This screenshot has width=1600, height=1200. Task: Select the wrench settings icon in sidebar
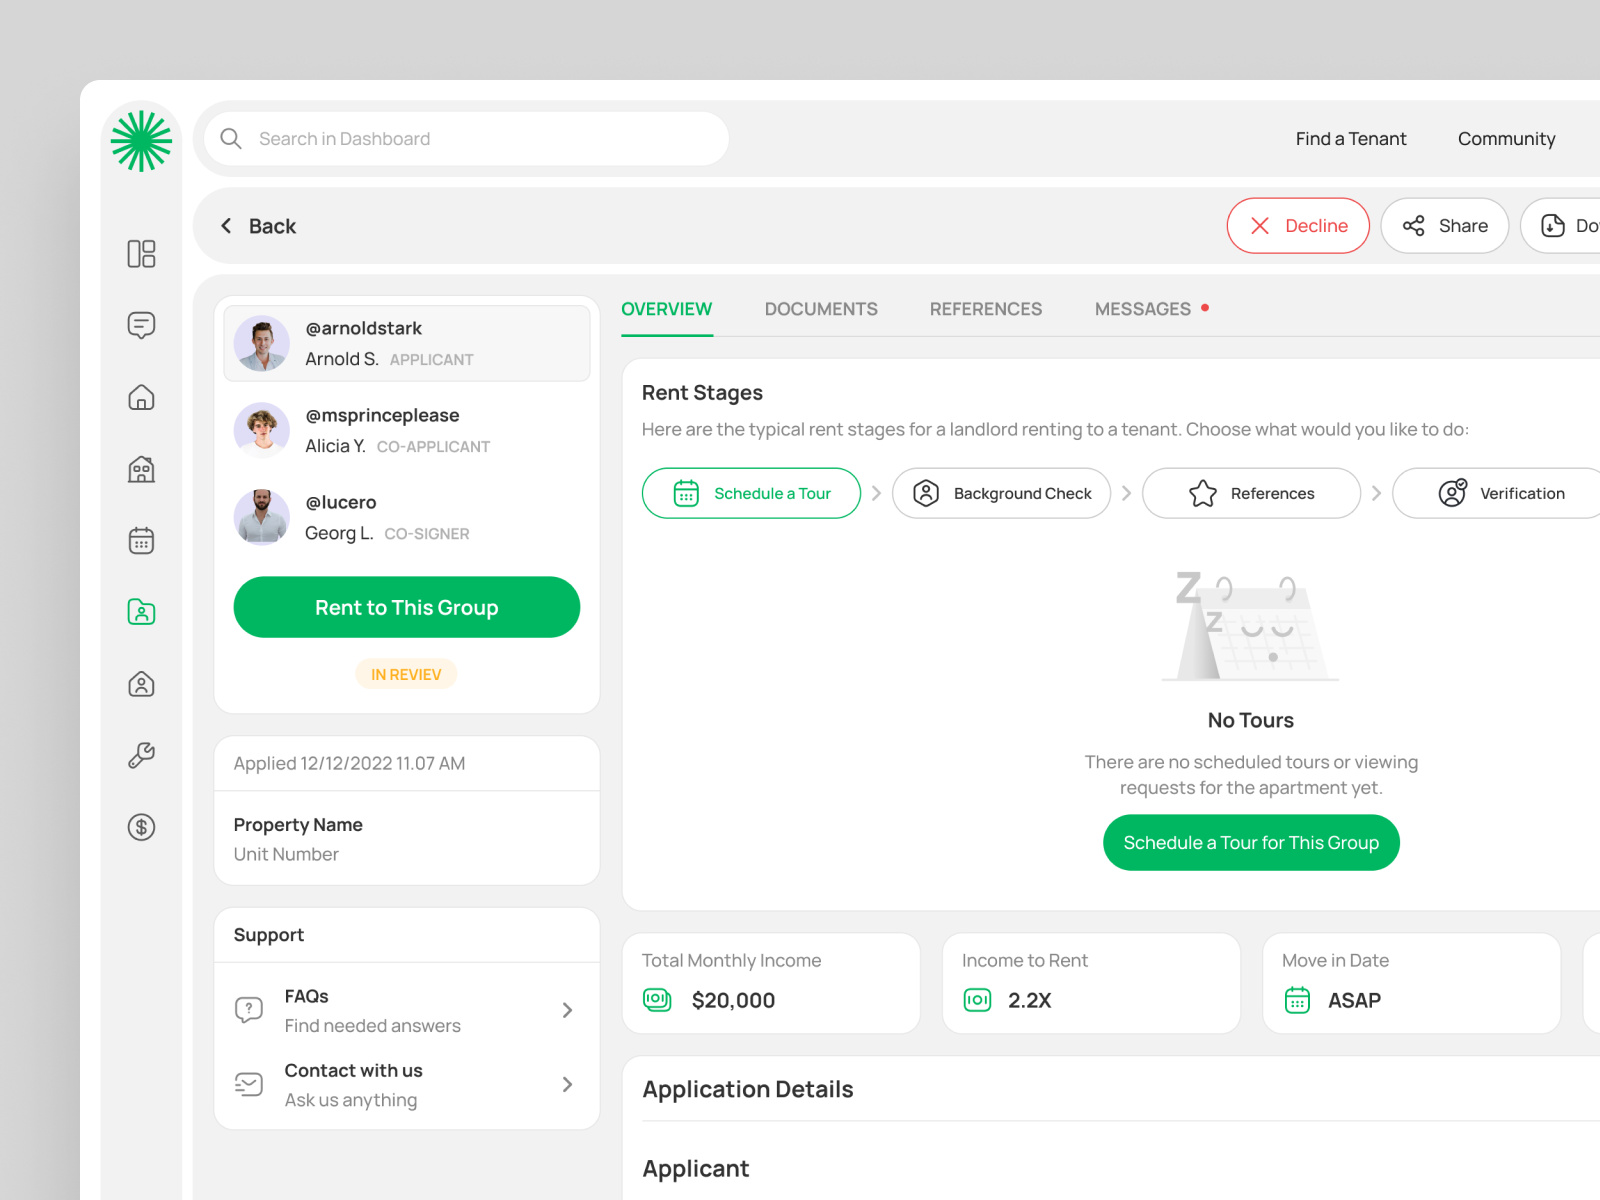(x=141, y=755)
